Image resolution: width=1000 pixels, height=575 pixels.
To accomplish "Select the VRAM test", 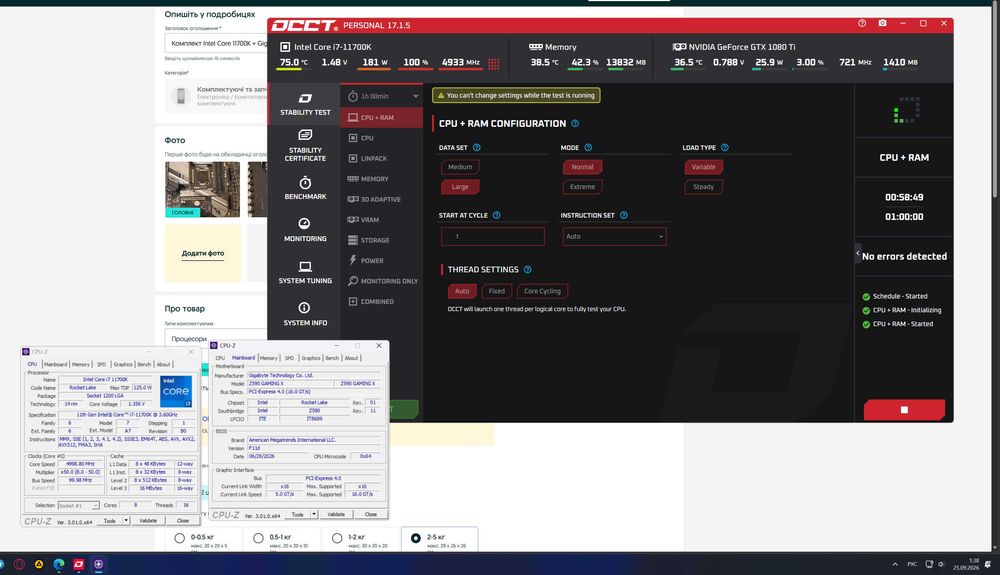I will pos(381,220).
